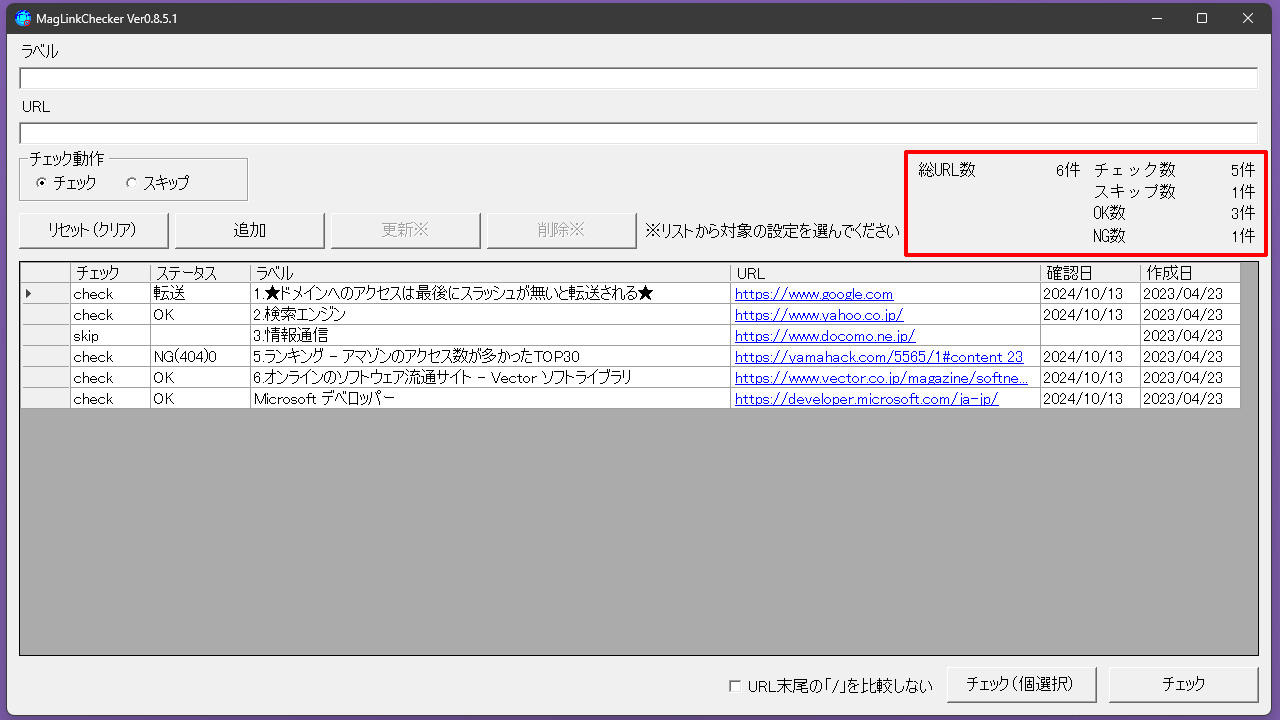Sort by the チェック column header

[110, 273]
